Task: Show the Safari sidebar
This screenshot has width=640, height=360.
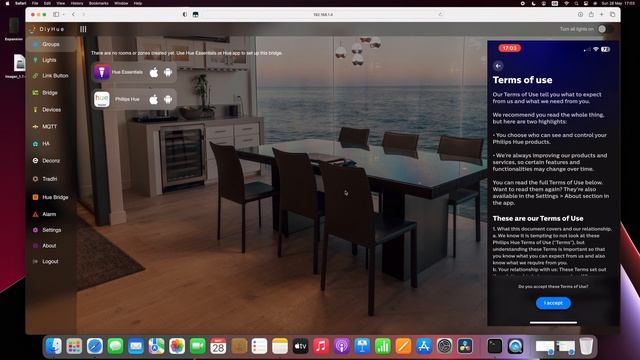Action: click(56, 14)
